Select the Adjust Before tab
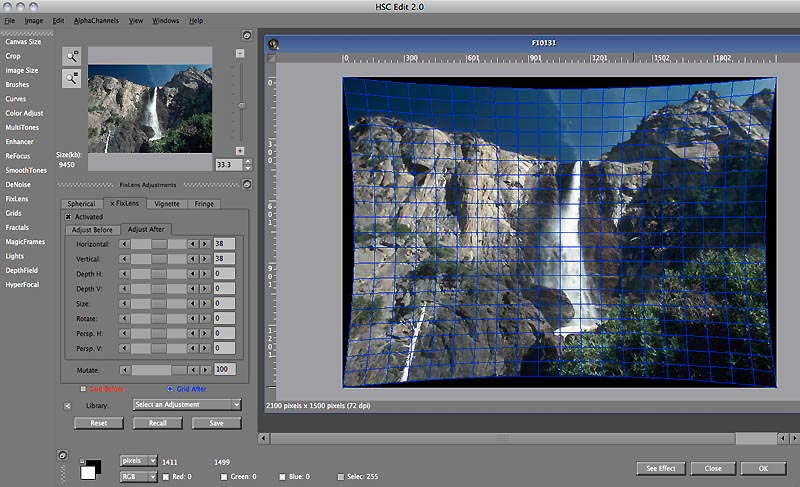Viewport: 800px width, 487px height. tap(92, 230)
